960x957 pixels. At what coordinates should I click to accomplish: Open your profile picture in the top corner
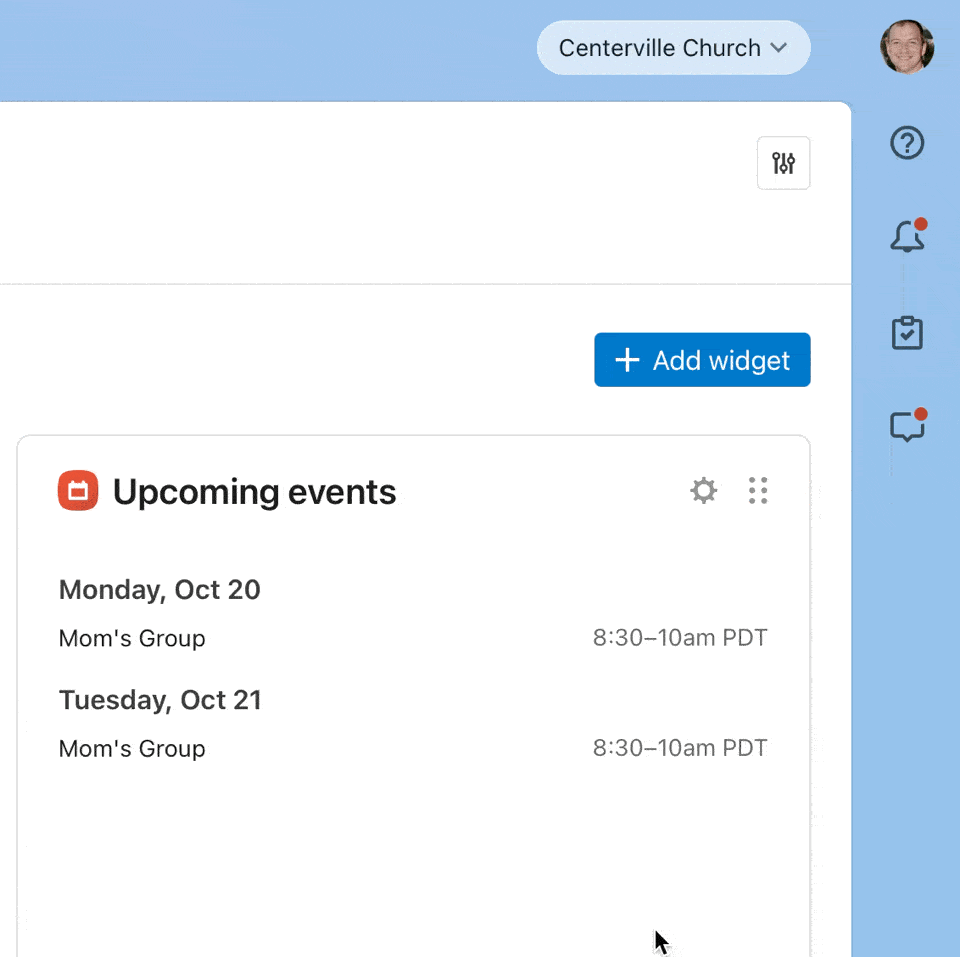click(908, 47)
